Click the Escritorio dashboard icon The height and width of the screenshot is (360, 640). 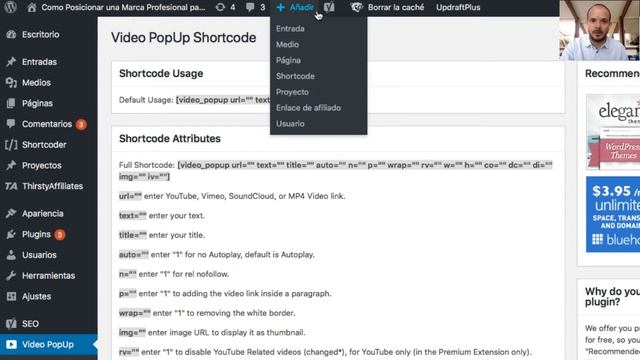point(11,35)
